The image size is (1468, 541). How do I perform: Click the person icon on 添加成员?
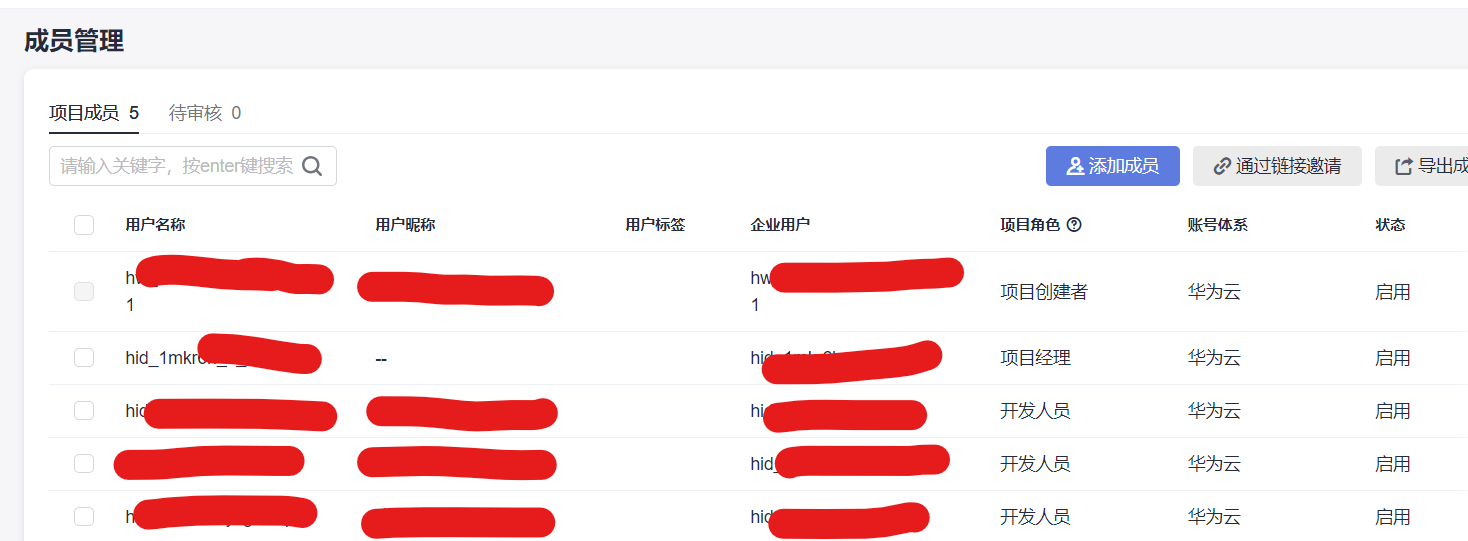tap(1075, 166)
